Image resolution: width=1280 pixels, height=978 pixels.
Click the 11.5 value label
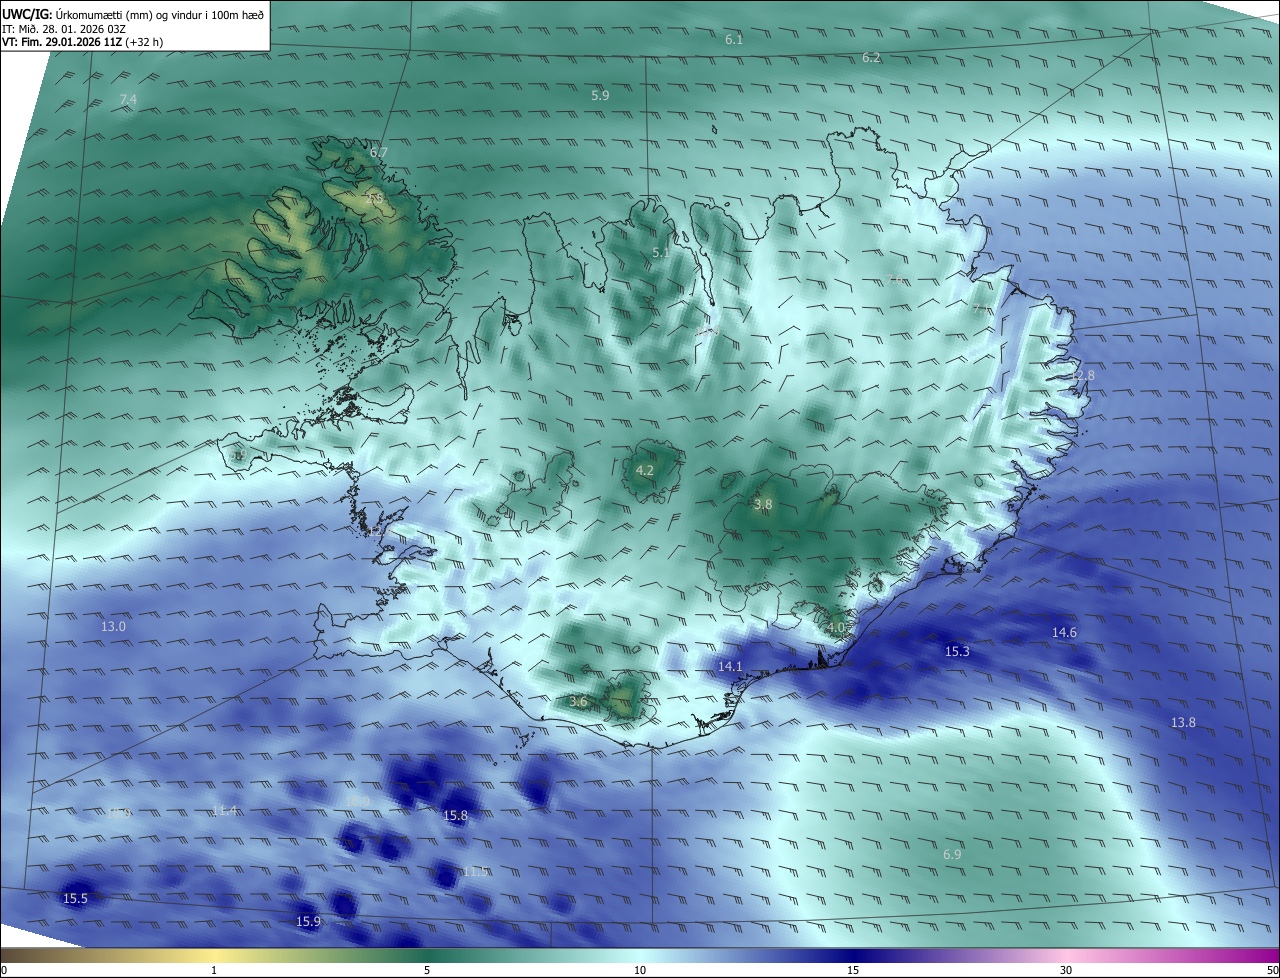(x=475, y=872)
